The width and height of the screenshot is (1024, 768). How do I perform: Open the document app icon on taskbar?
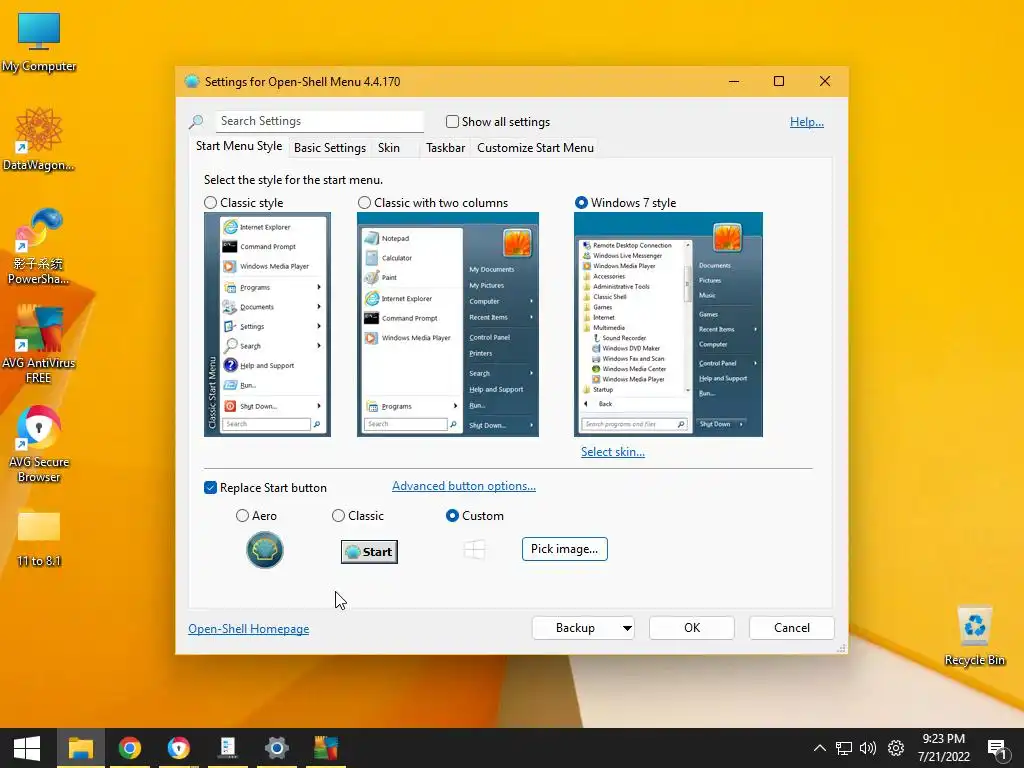[227, 748]
